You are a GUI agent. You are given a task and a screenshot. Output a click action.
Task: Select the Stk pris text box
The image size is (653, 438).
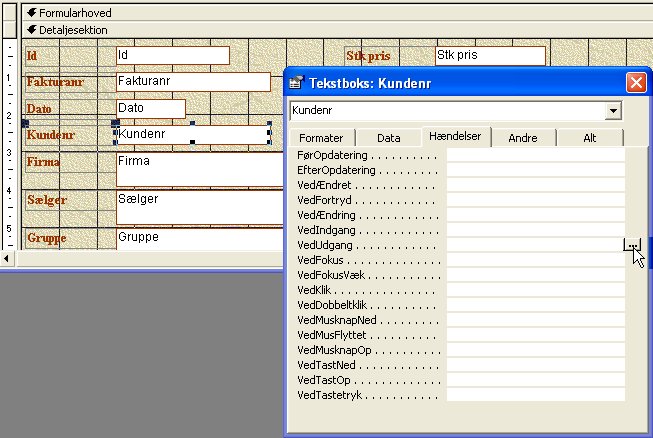click(490, 56)
